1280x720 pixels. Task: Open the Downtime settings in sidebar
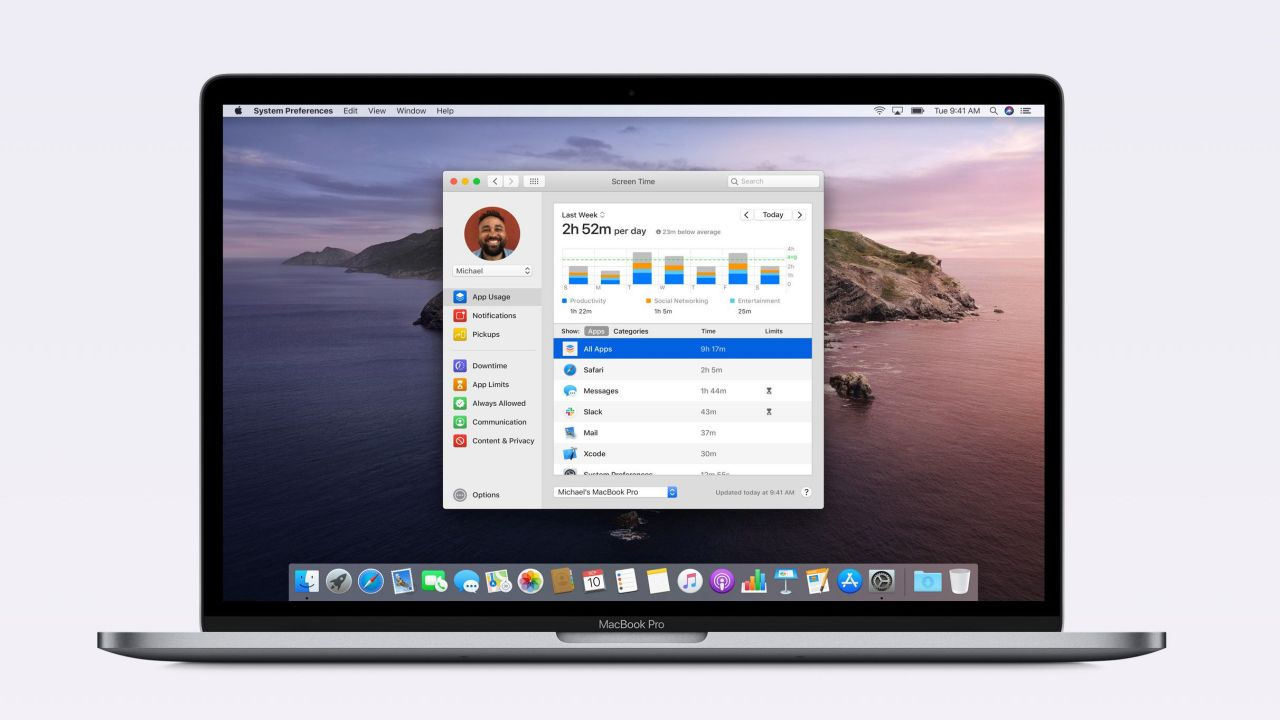tap(494, 366)
